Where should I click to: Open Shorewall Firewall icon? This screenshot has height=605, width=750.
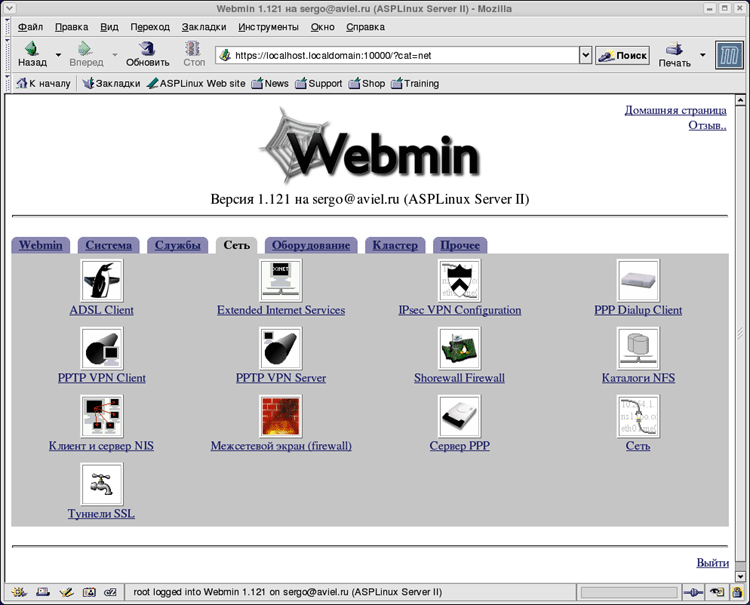click(x=459, y=348)
